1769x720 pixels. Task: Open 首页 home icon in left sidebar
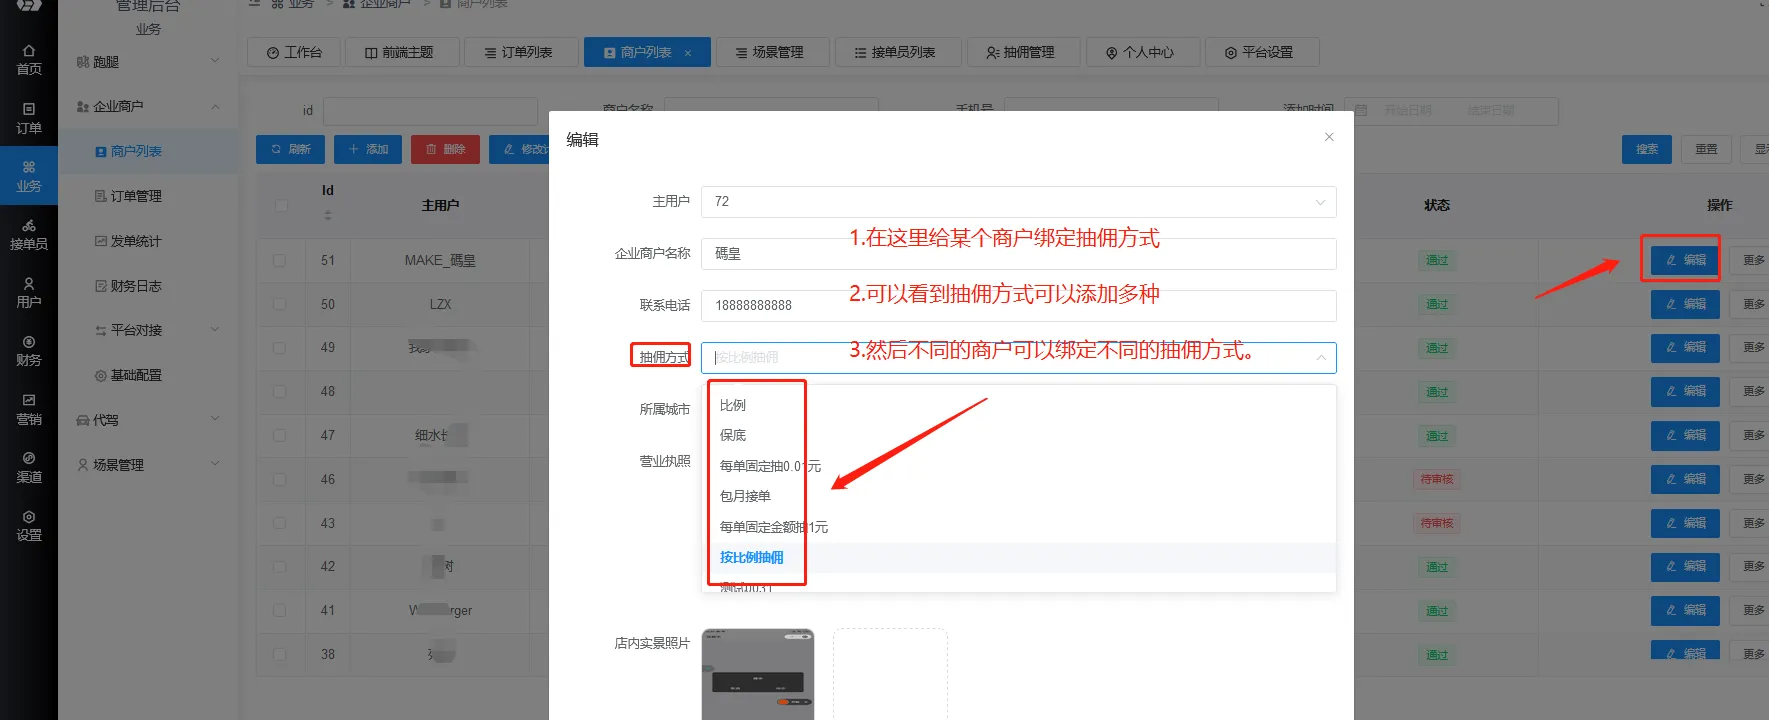point(28,60)
